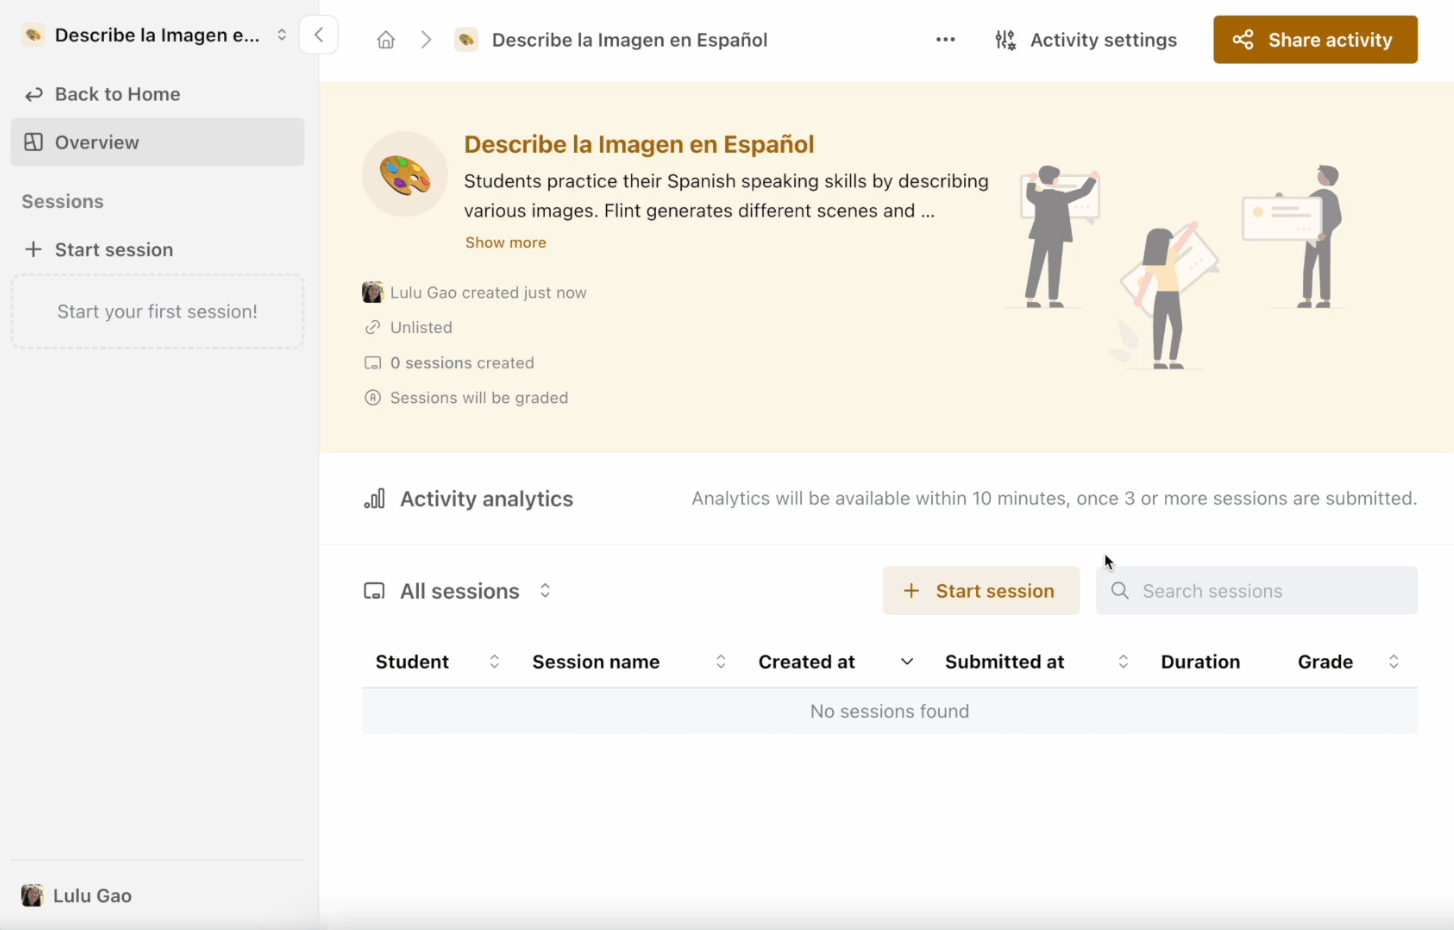Click the breadcrumb title 'Describe la Imagen en Español'
This screenshot has width=1454, height=930.
(630, 40)
